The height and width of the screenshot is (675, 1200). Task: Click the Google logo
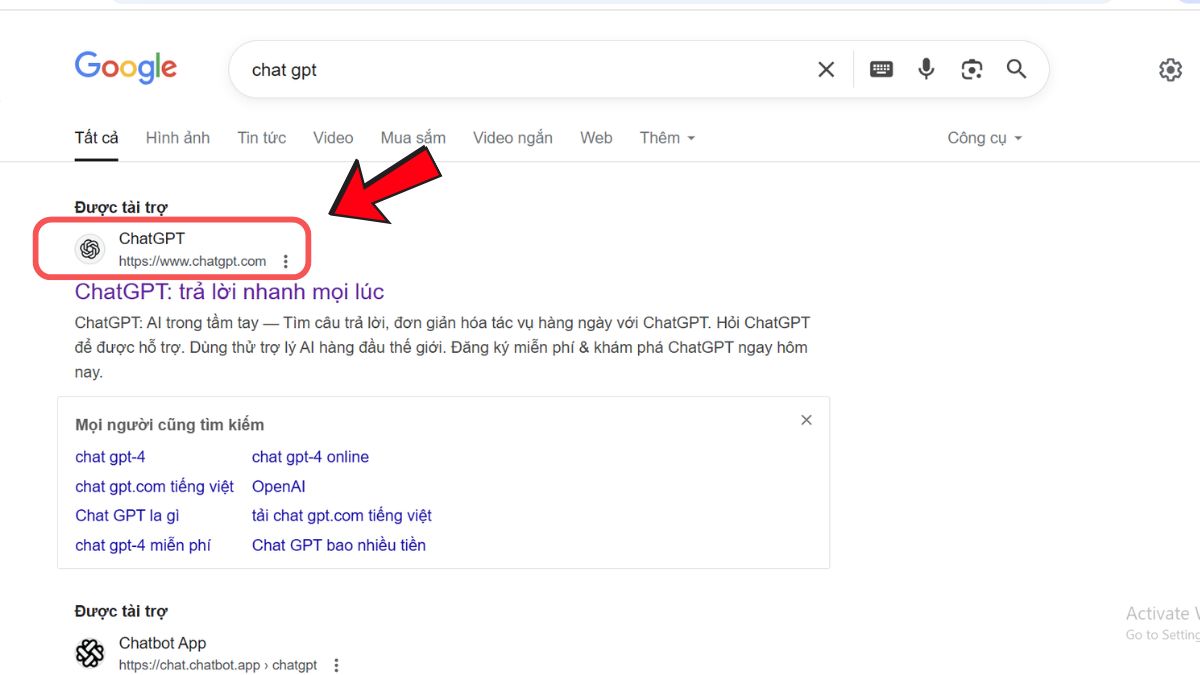[126, 68]
